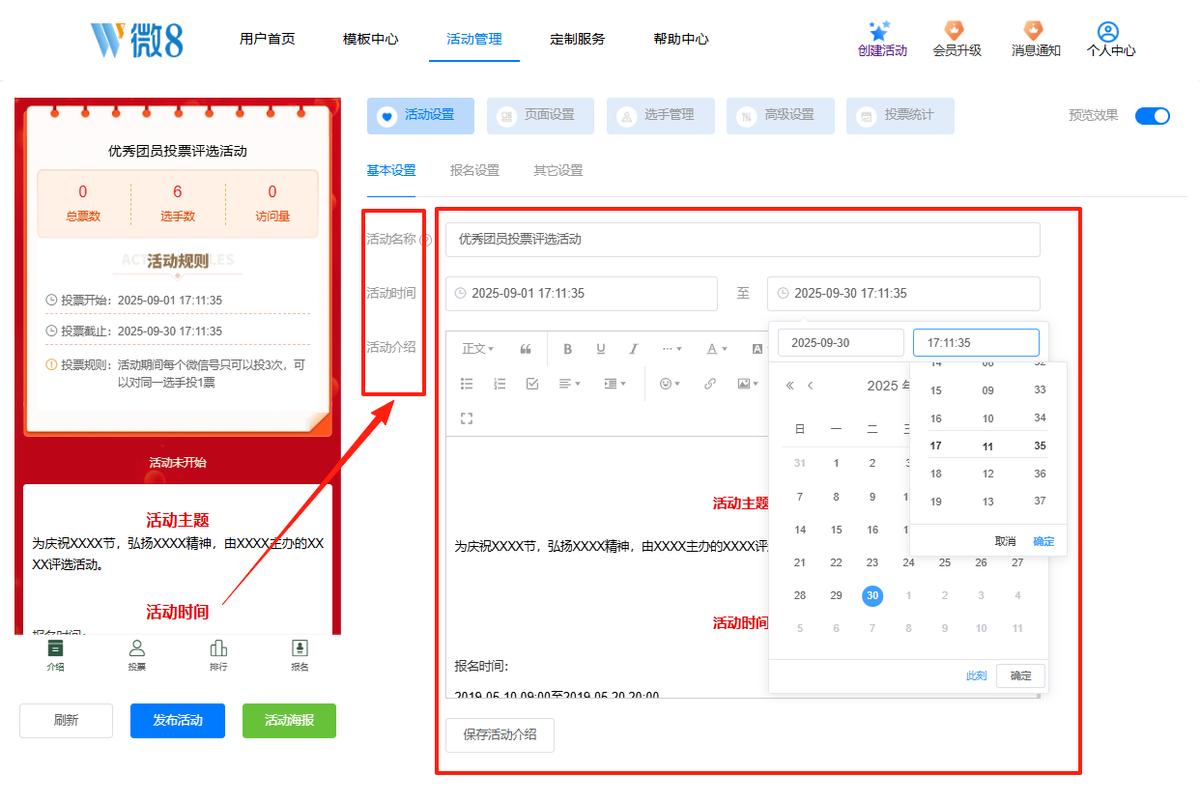Switch to the 页面设置 tab
Viewport: 1200px width, 805px height.
(541, 116)
